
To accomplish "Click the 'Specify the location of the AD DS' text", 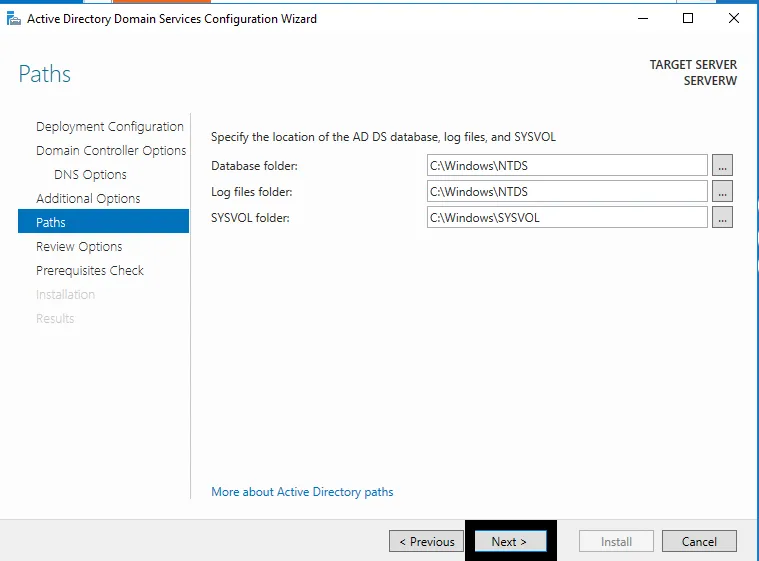I will click(x=383, y=137).
